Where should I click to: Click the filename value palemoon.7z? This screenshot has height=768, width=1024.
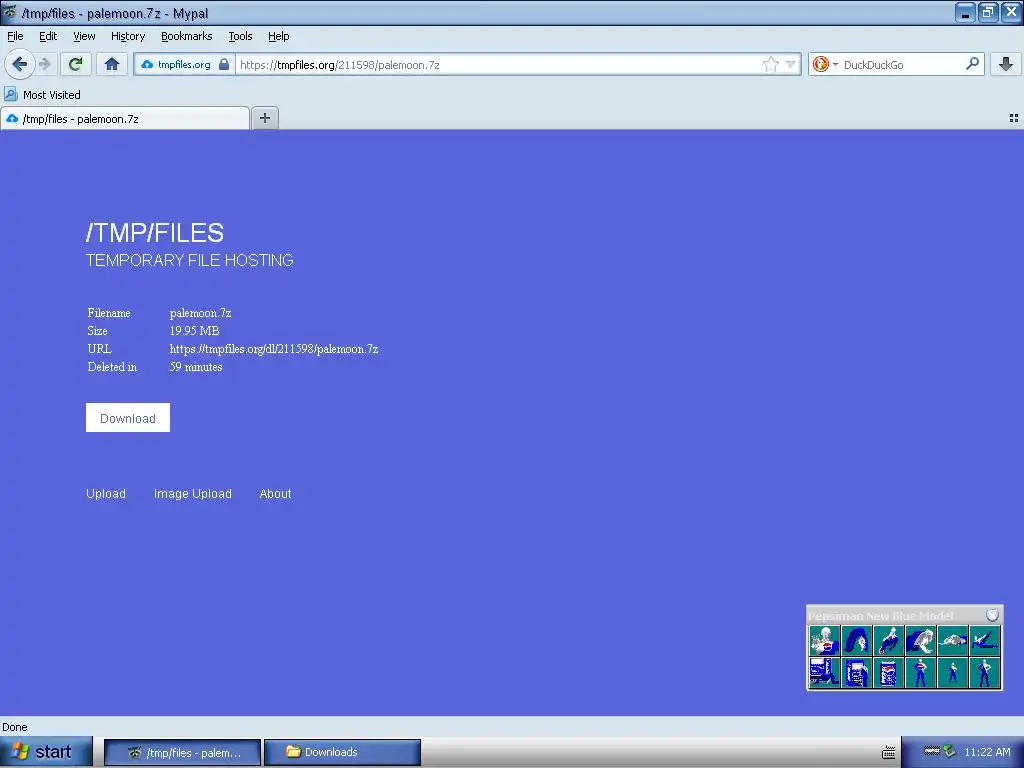click(200, 313)
